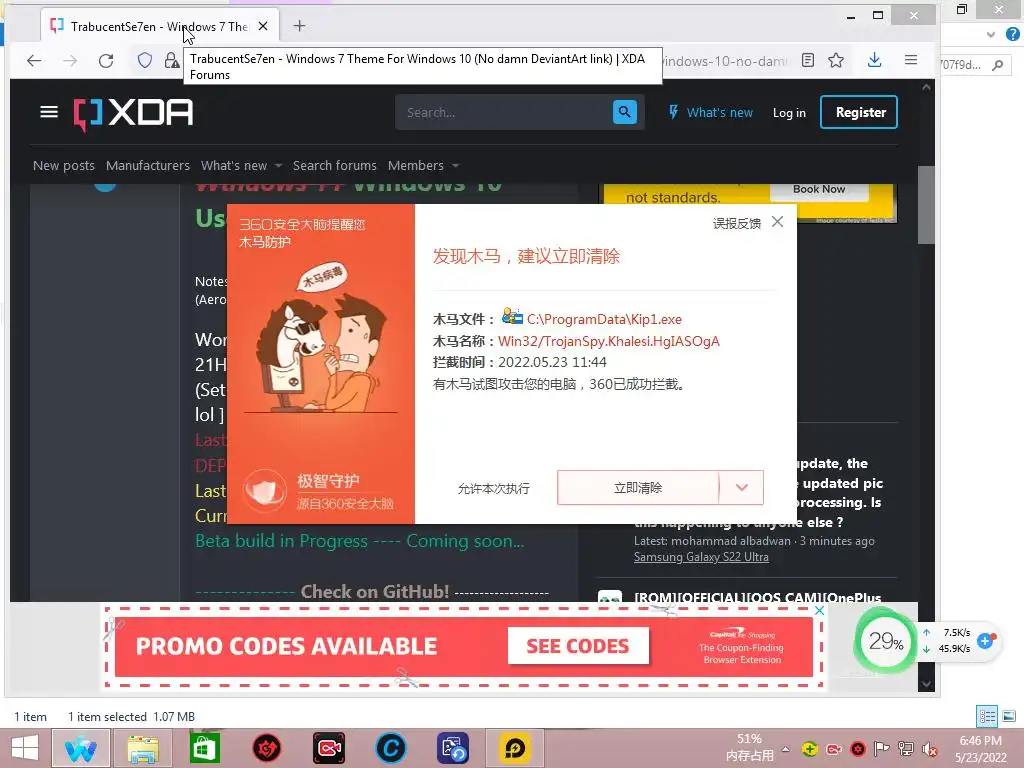The width and height of the screenshot is (1024, 768).
Task: Open the Book Now ad button
Action: coord(819,189)
